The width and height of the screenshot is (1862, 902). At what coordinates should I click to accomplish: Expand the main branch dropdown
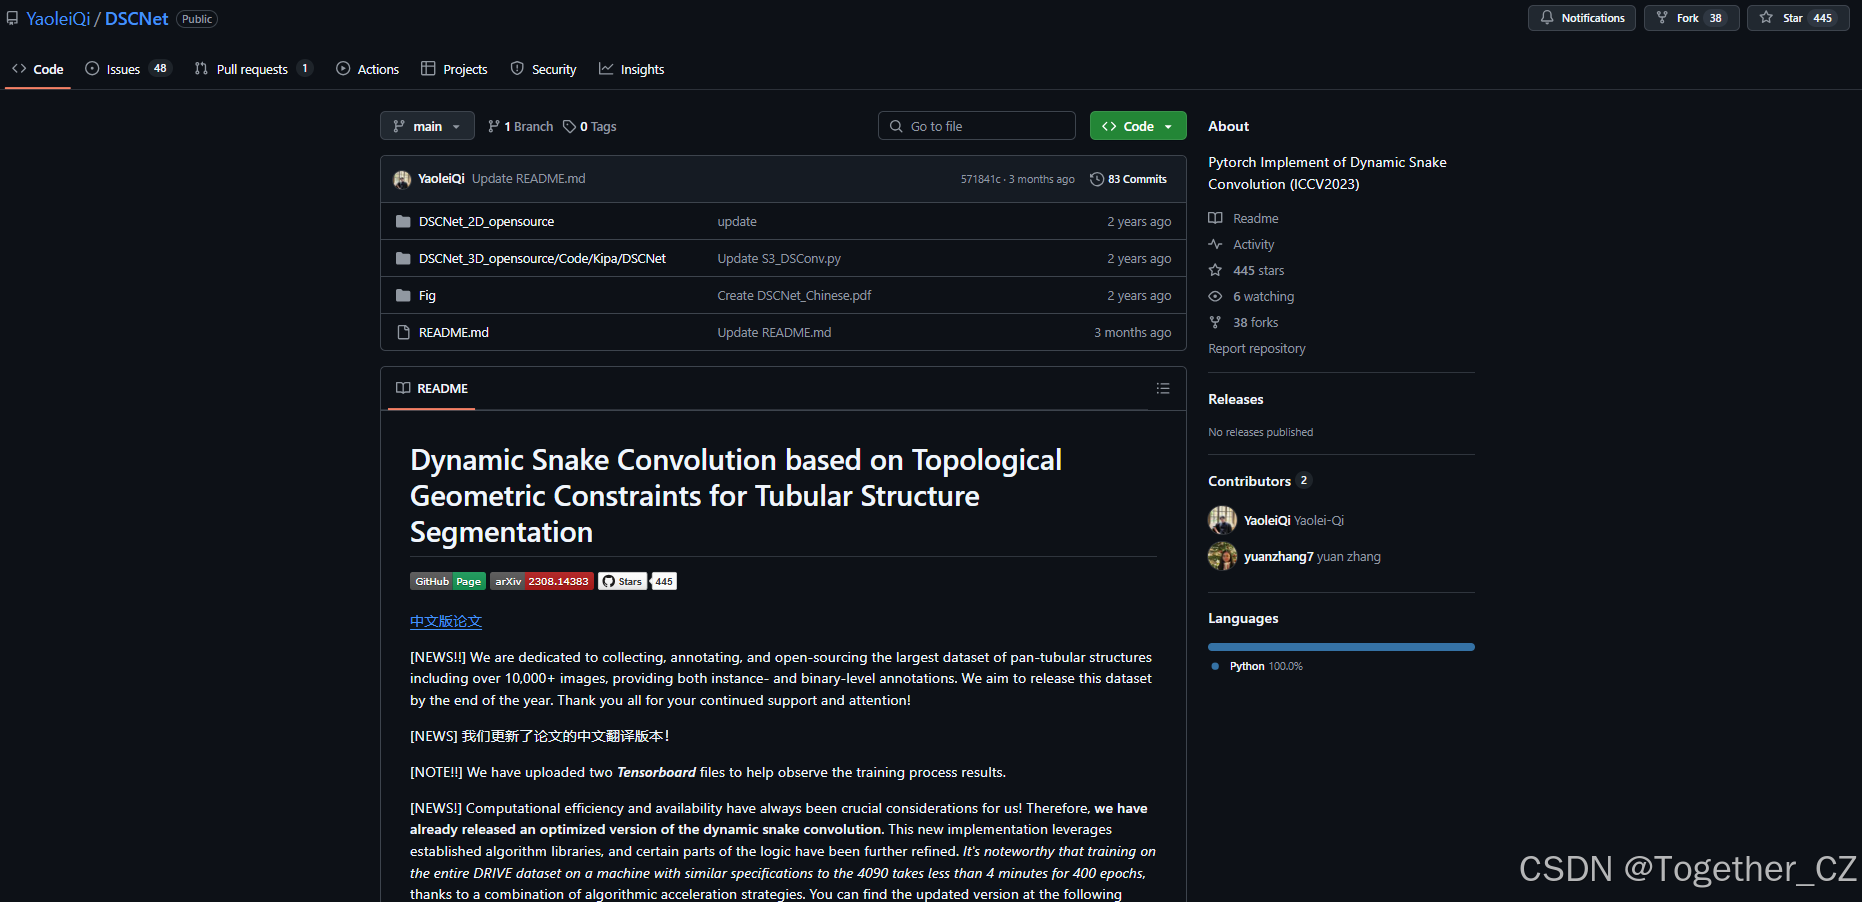click(427, 125)
